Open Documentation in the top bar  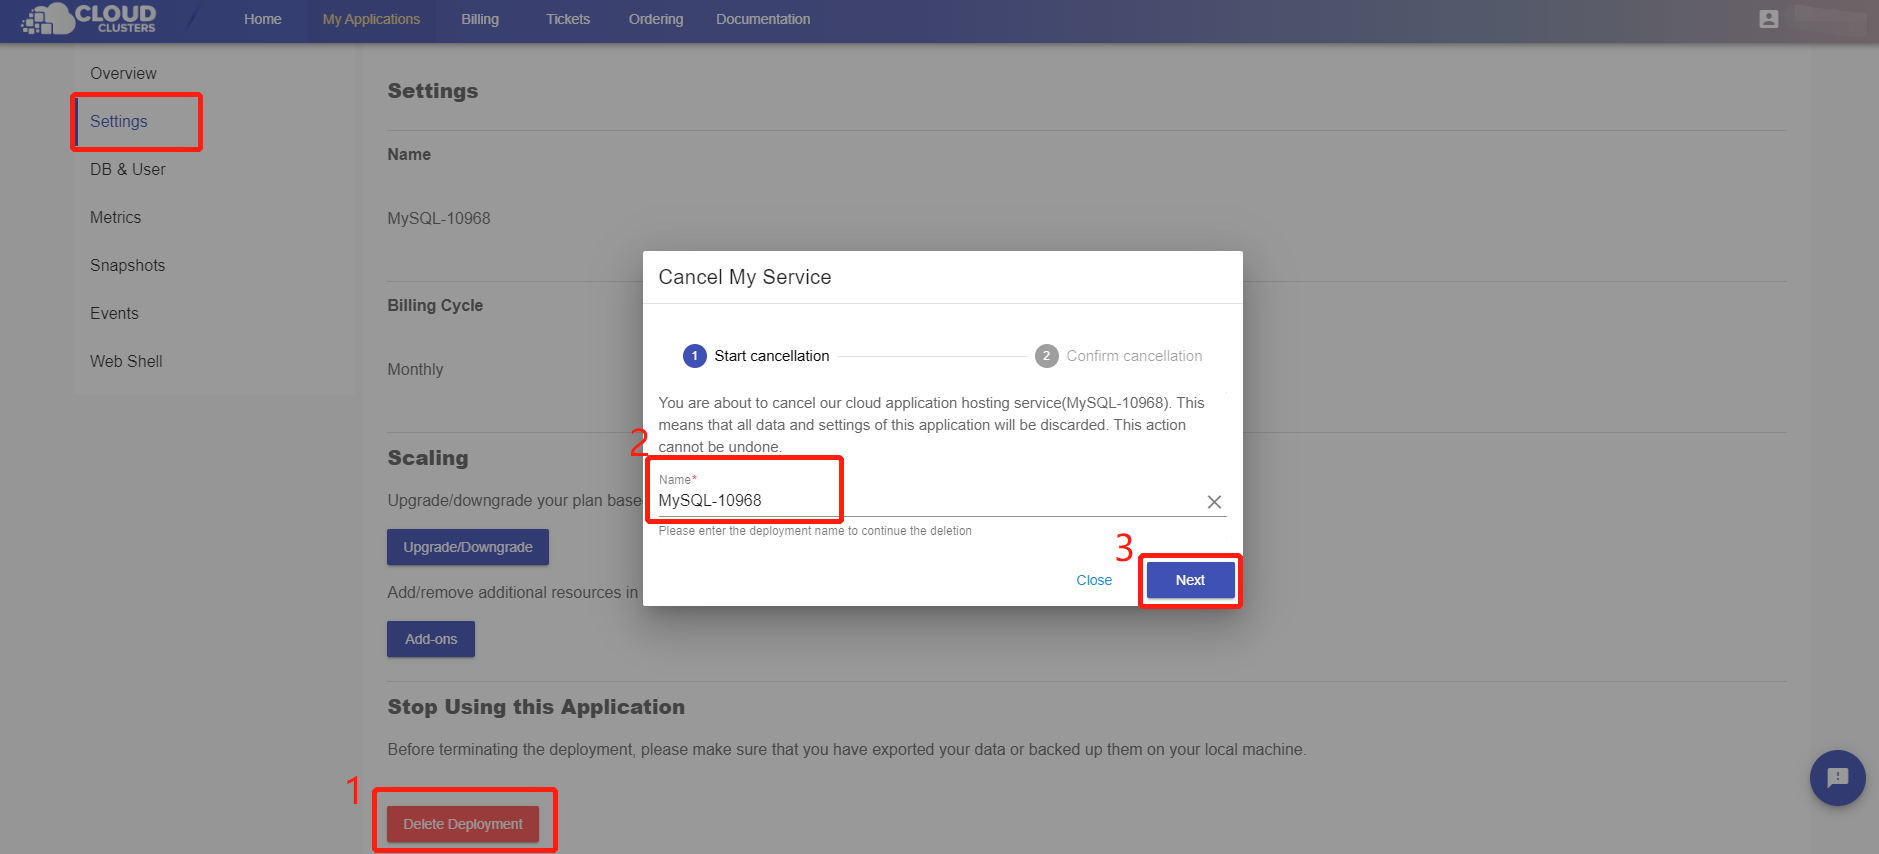click(x=763, y=19)
